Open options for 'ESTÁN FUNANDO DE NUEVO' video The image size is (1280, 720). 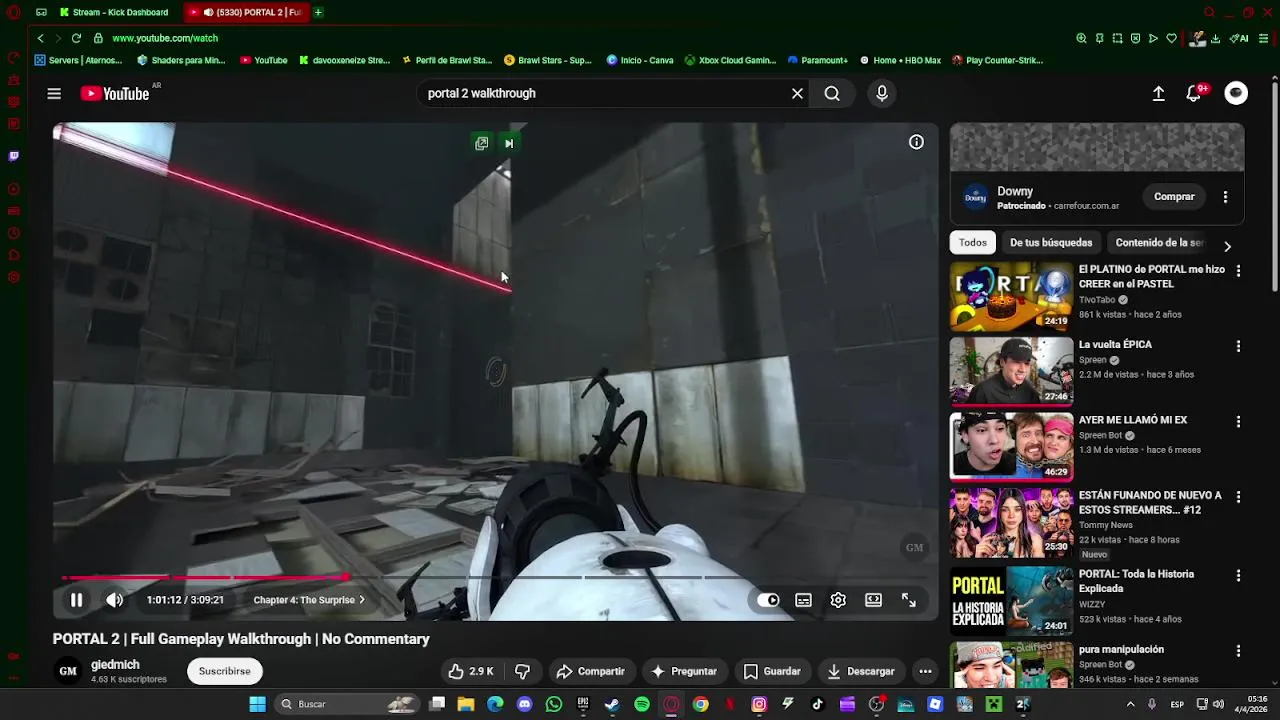coord(1238,497)
